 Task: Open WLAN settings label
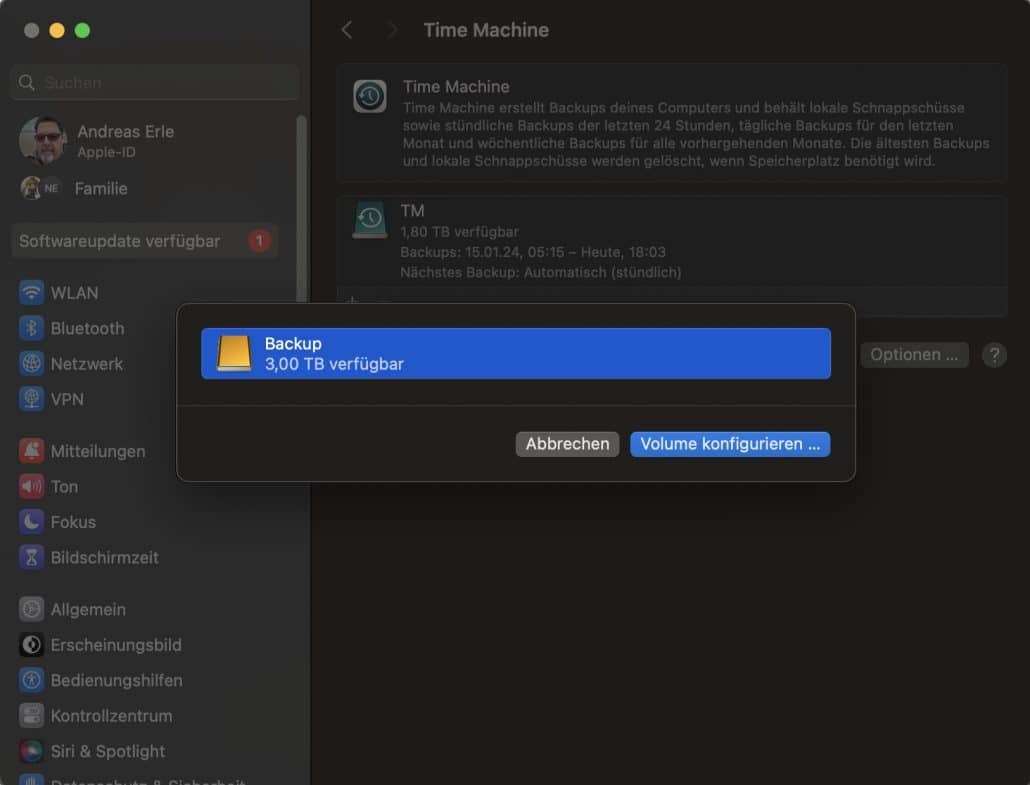click(74, 293)
